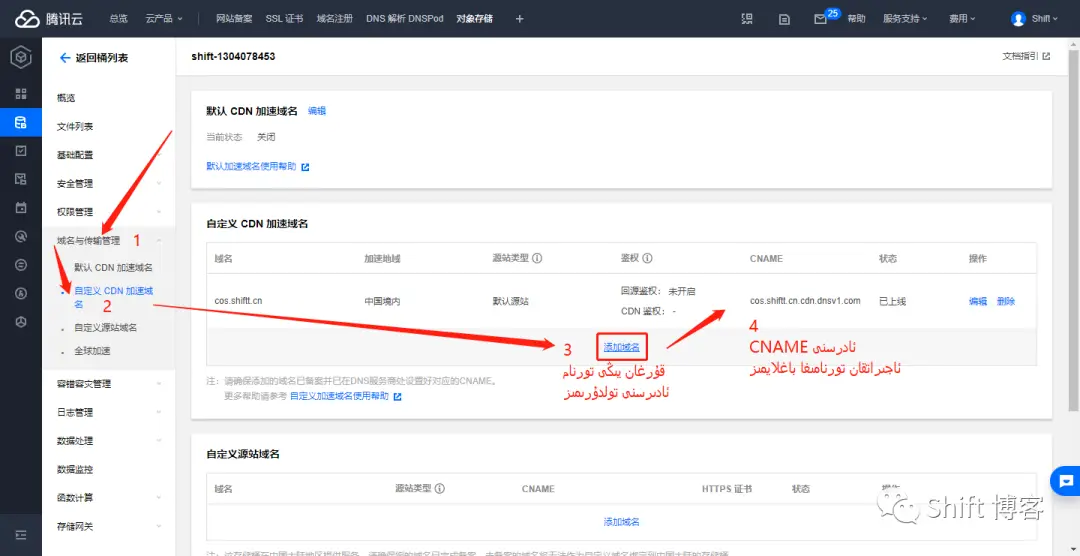The width and height of the screenshot is (1080, 556).
Task: Go to 总览 in the top navigation
Action: click(x=118, y=19)
